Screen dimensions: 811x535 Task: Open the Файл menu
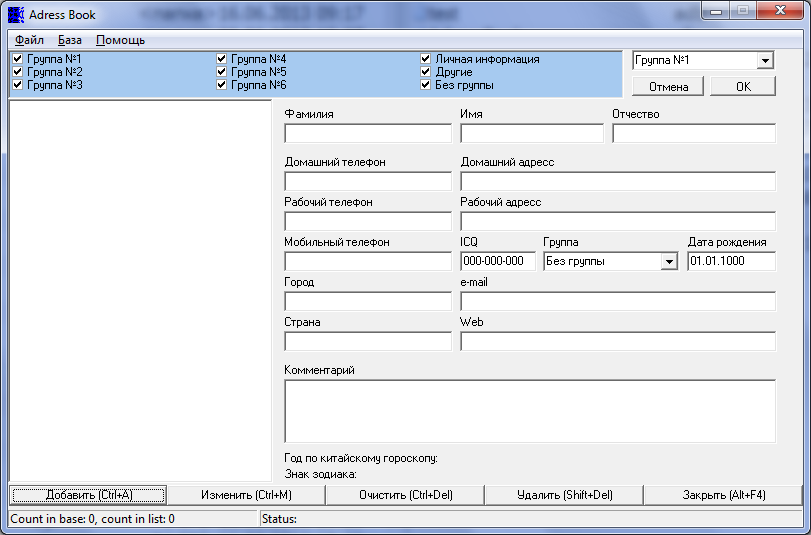[30, 40]
